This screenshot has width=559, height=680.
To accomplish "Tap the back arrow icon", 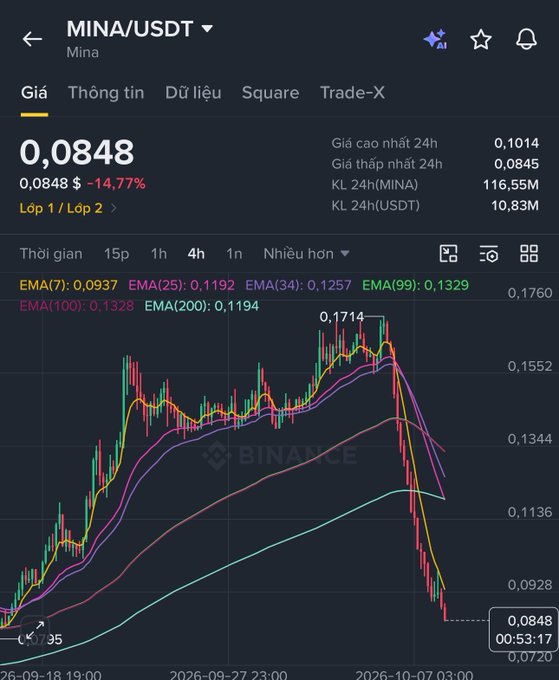I will point(33,39).
